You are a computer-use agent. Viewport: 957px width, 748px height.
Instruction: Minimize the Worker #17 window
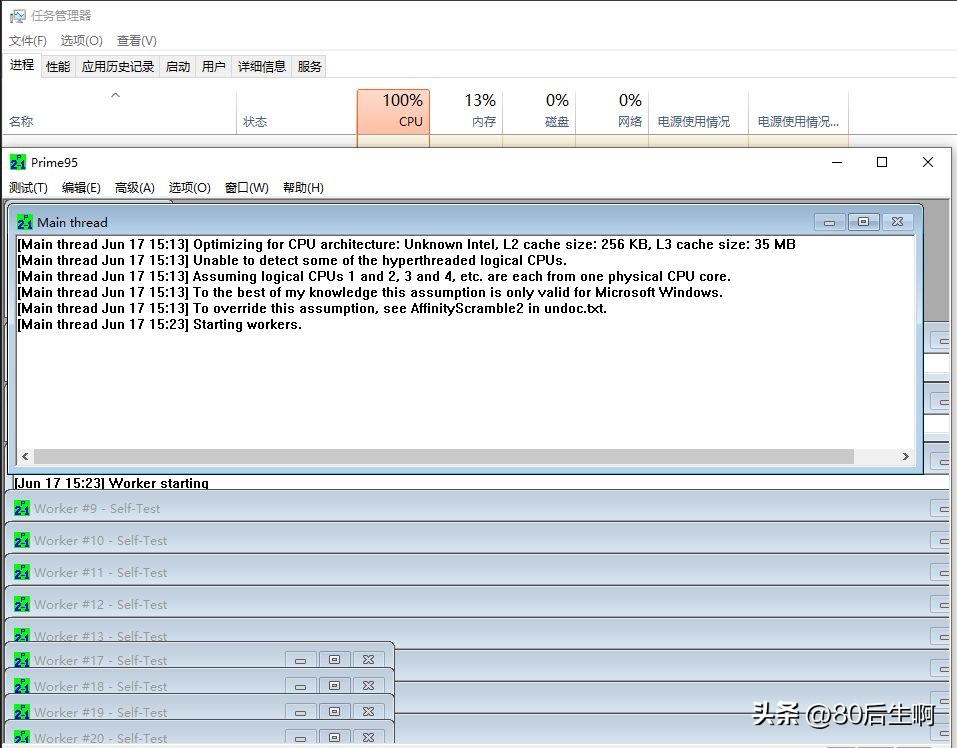[x=300, y=660]
